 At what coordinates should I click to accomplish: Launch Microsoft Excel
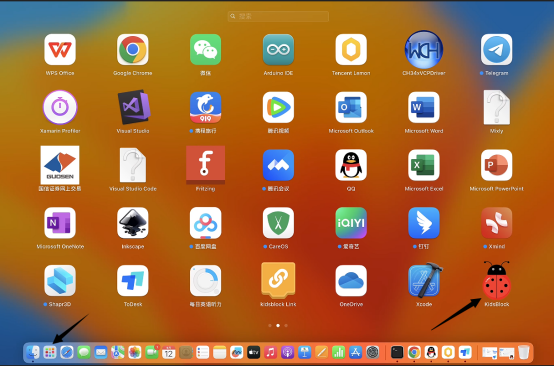424,165
